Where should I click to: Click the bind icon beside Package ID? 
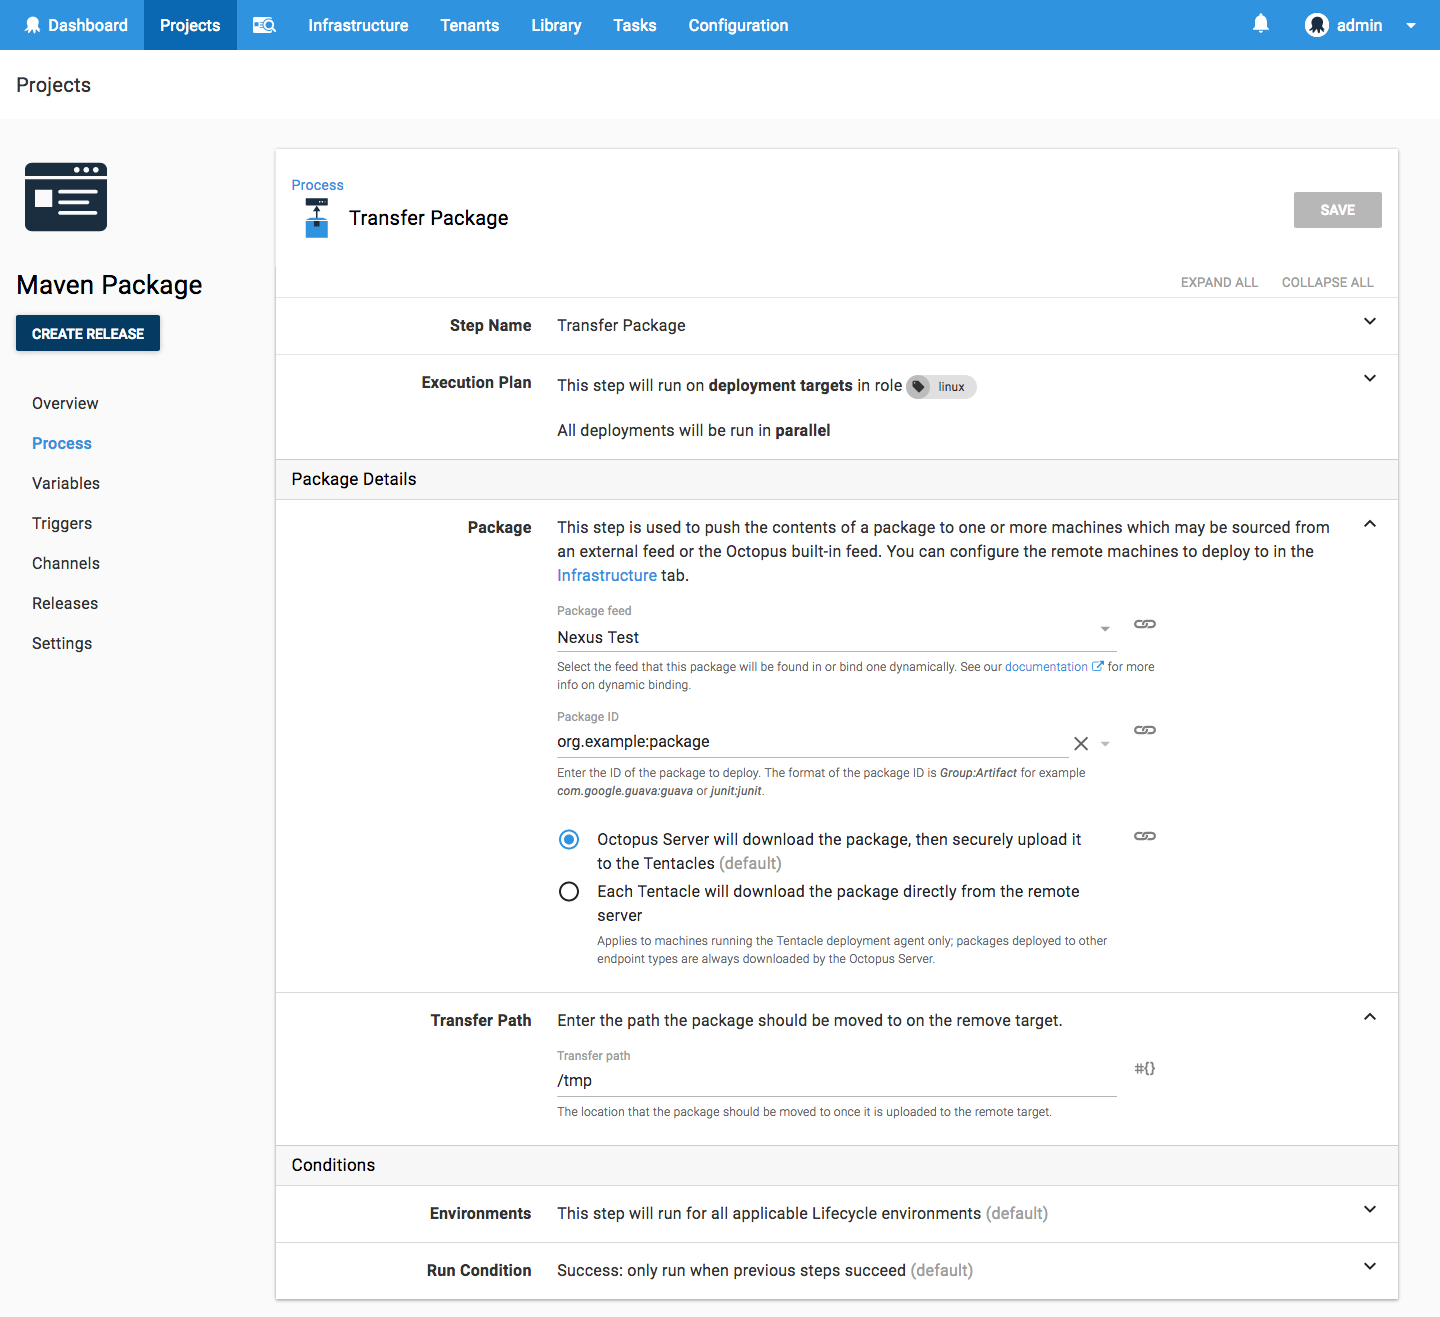click(1145, 730)
